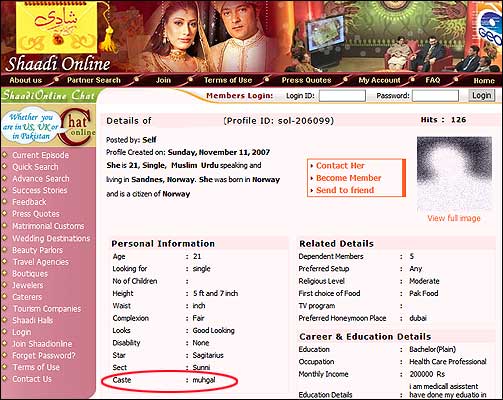
Task: Open Advance Search in sidebar
Action: [41, 179]
